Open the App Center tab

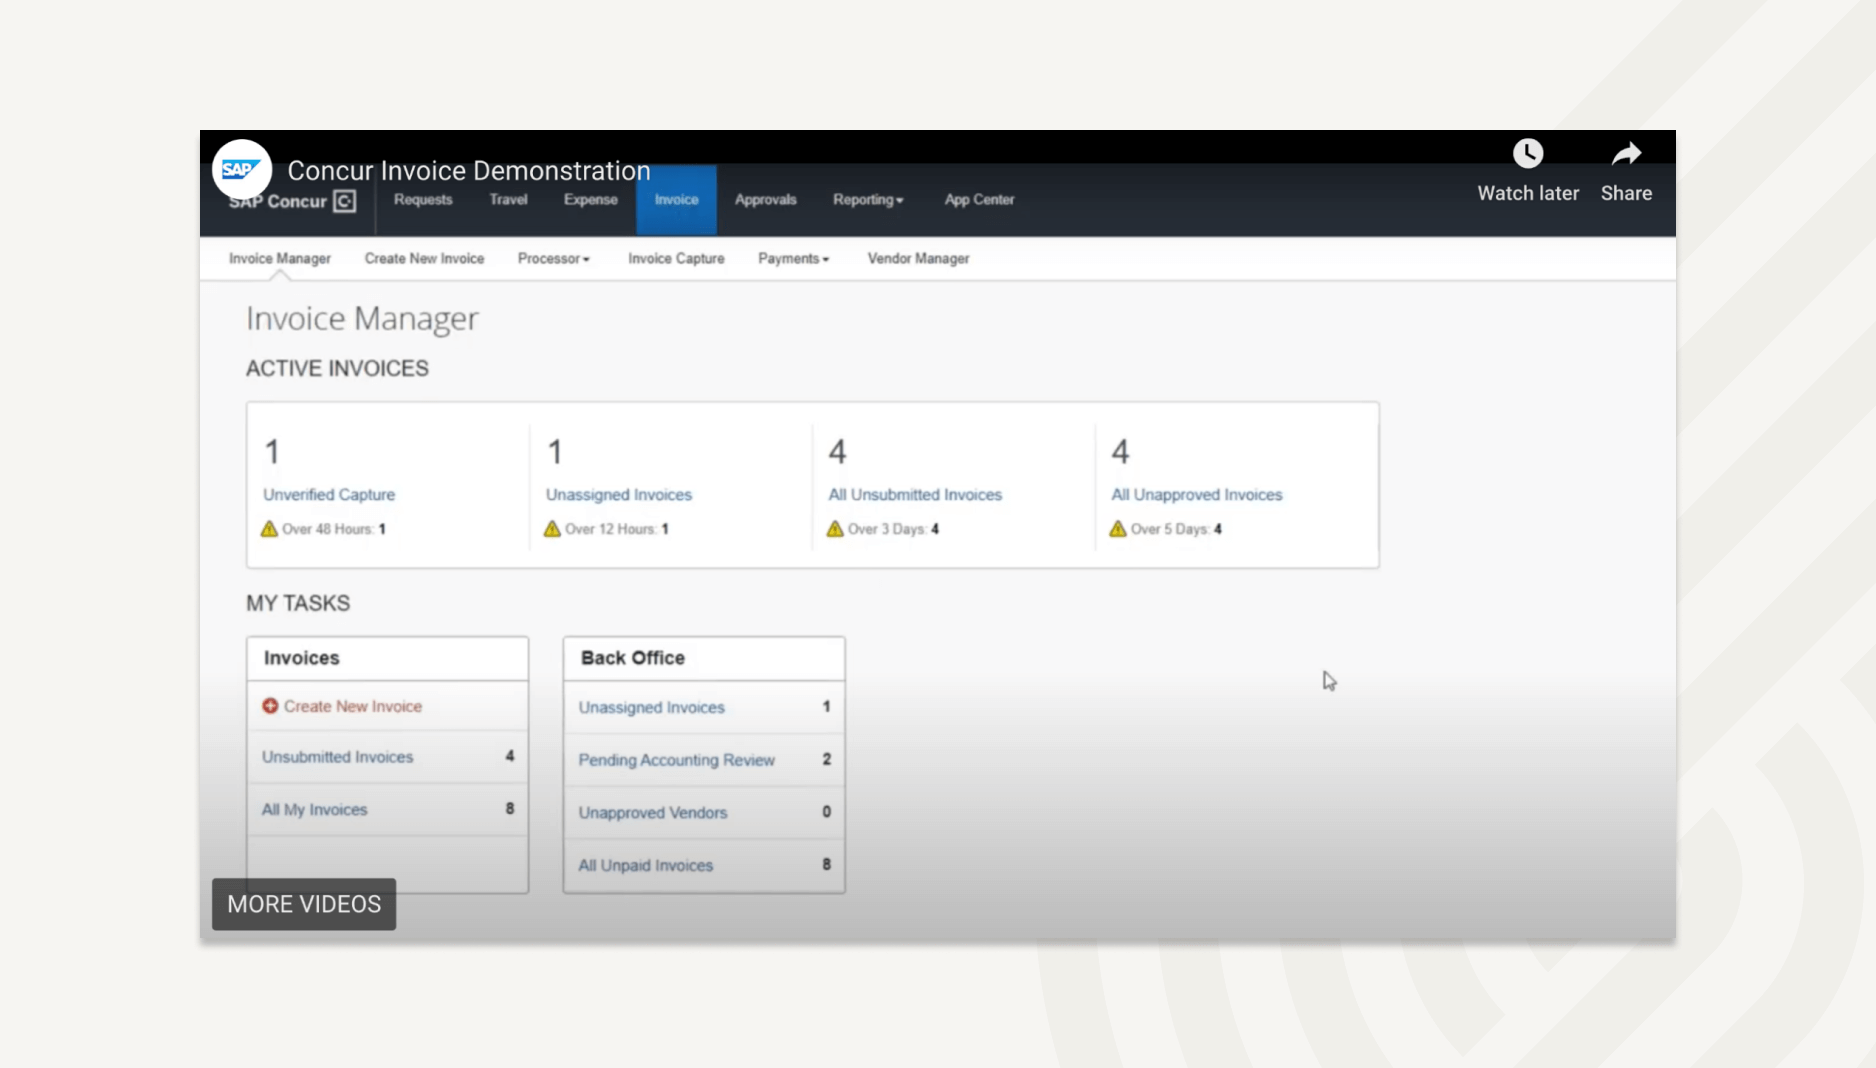pos(980,200)
